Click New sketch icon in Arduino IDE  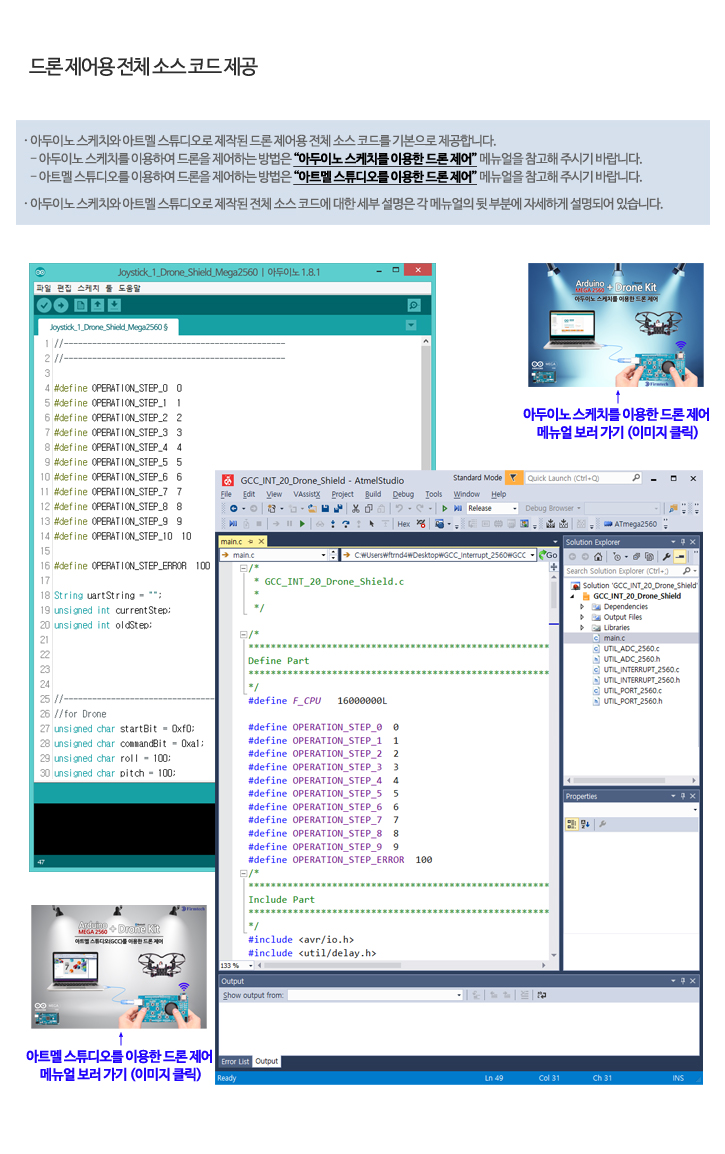81,305
